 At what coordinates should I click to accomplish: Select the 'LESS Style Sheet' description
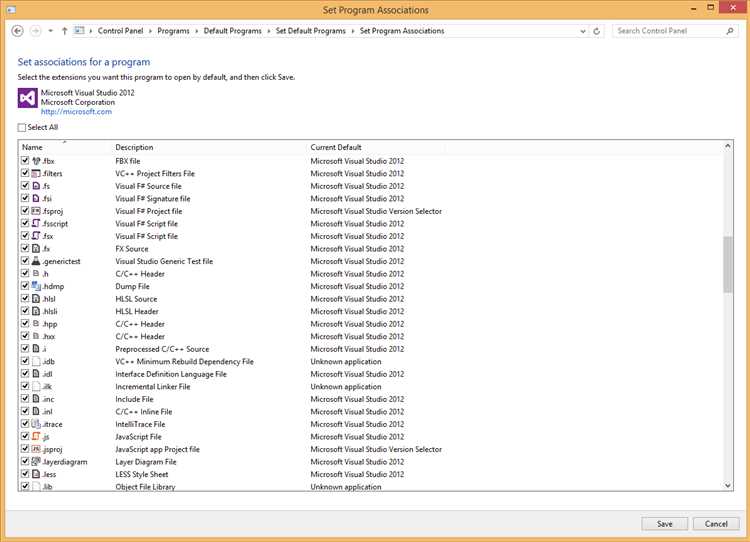pyautogui.click(x=142, y=474)
